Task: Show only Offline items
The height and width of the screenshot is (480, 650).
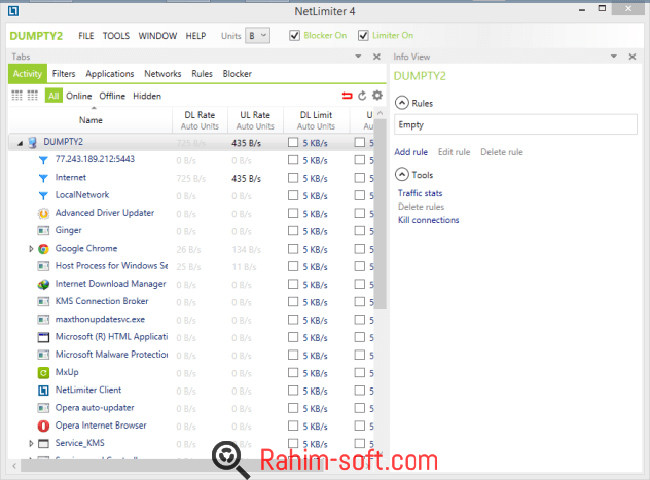Action: coord(112,96)
